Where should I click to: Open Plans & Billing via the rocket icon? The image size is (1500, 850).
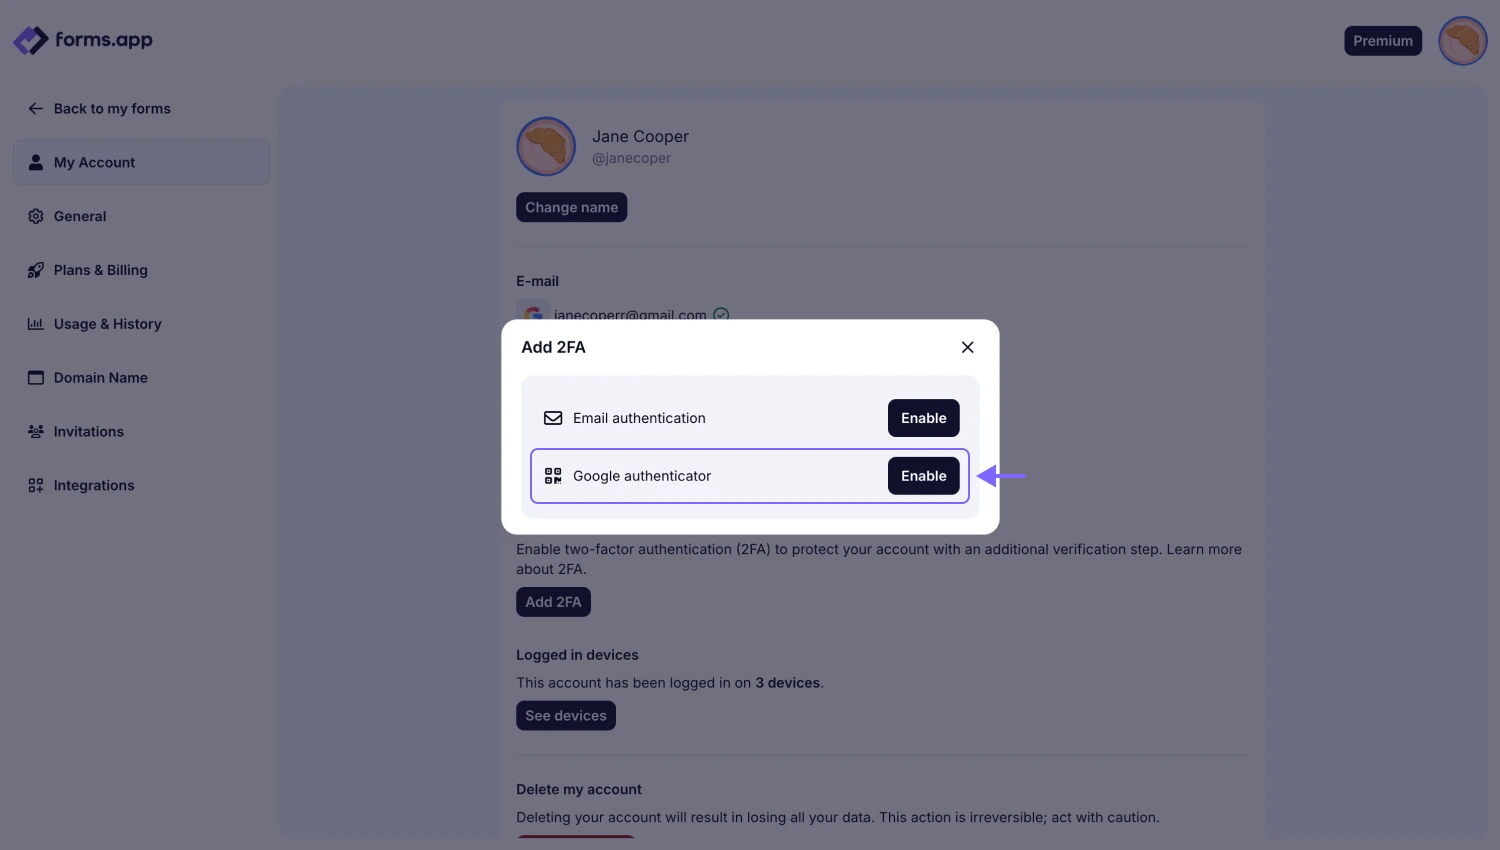click(35, 270)
